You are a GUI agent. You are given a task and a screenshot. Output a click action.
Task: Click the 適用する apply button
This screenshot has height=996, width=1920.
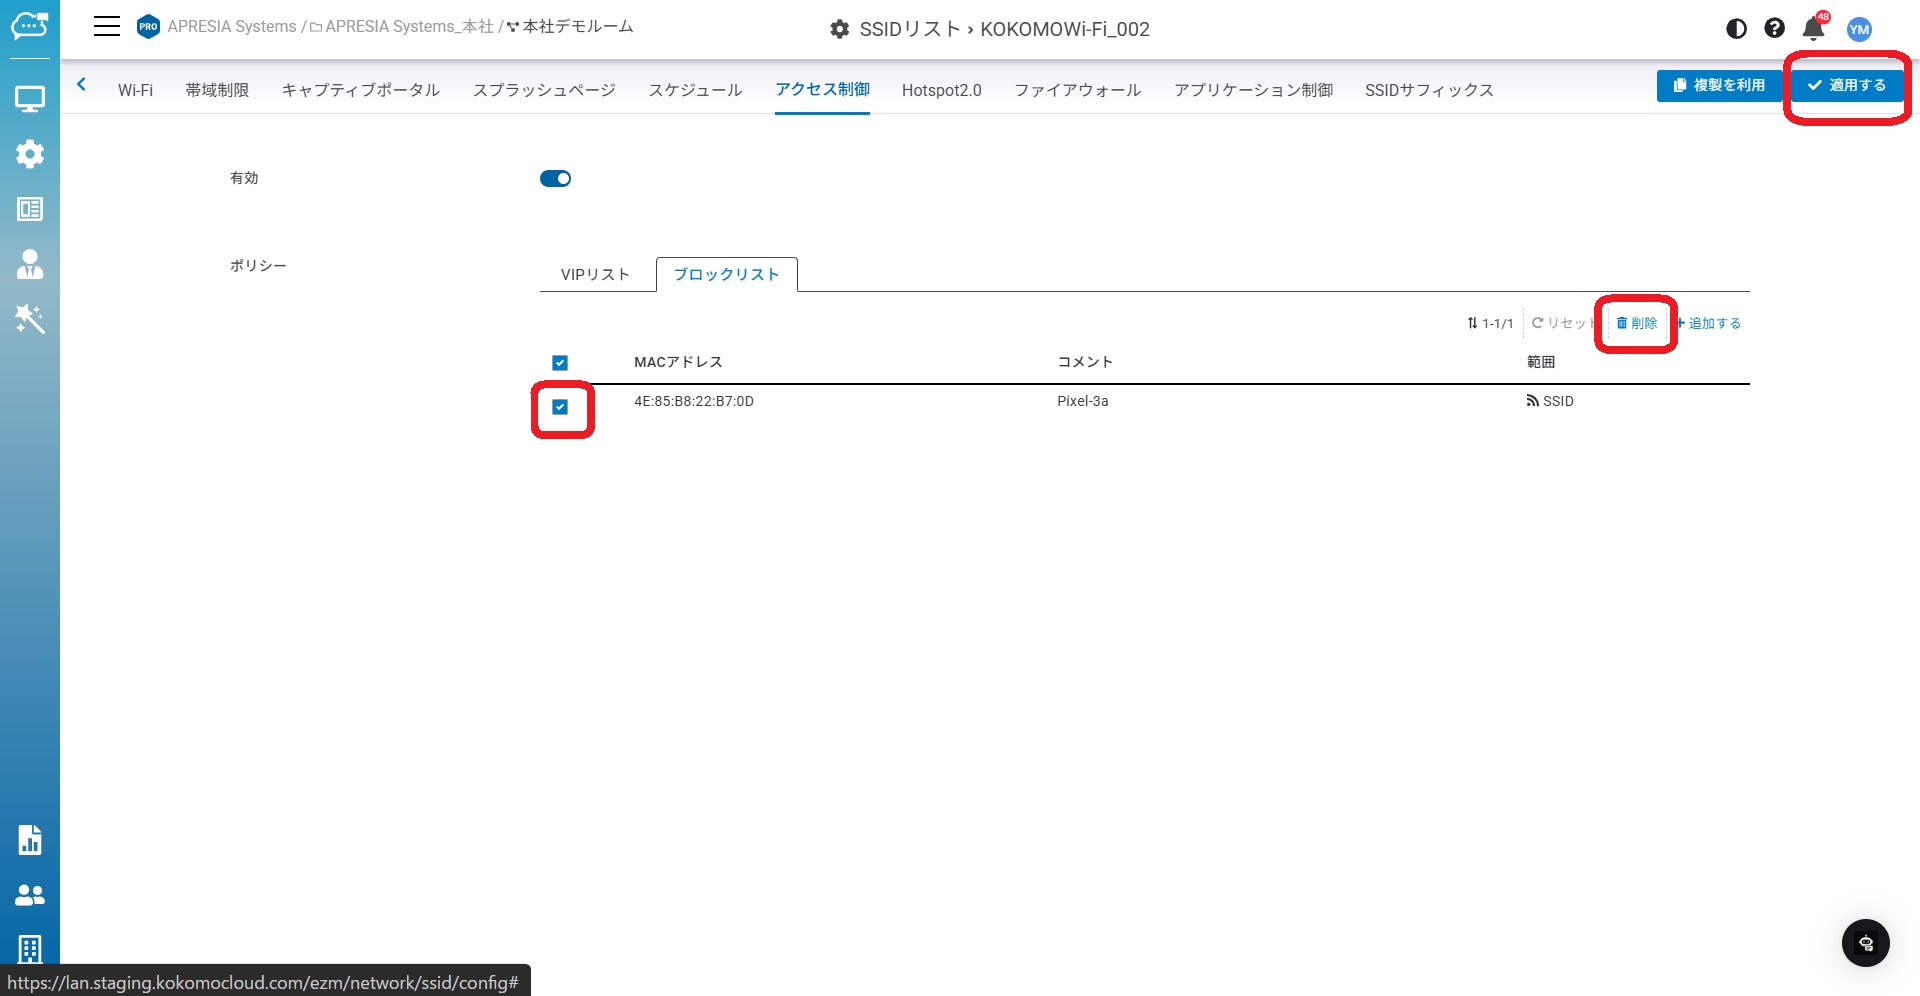tap(1846, 85)
